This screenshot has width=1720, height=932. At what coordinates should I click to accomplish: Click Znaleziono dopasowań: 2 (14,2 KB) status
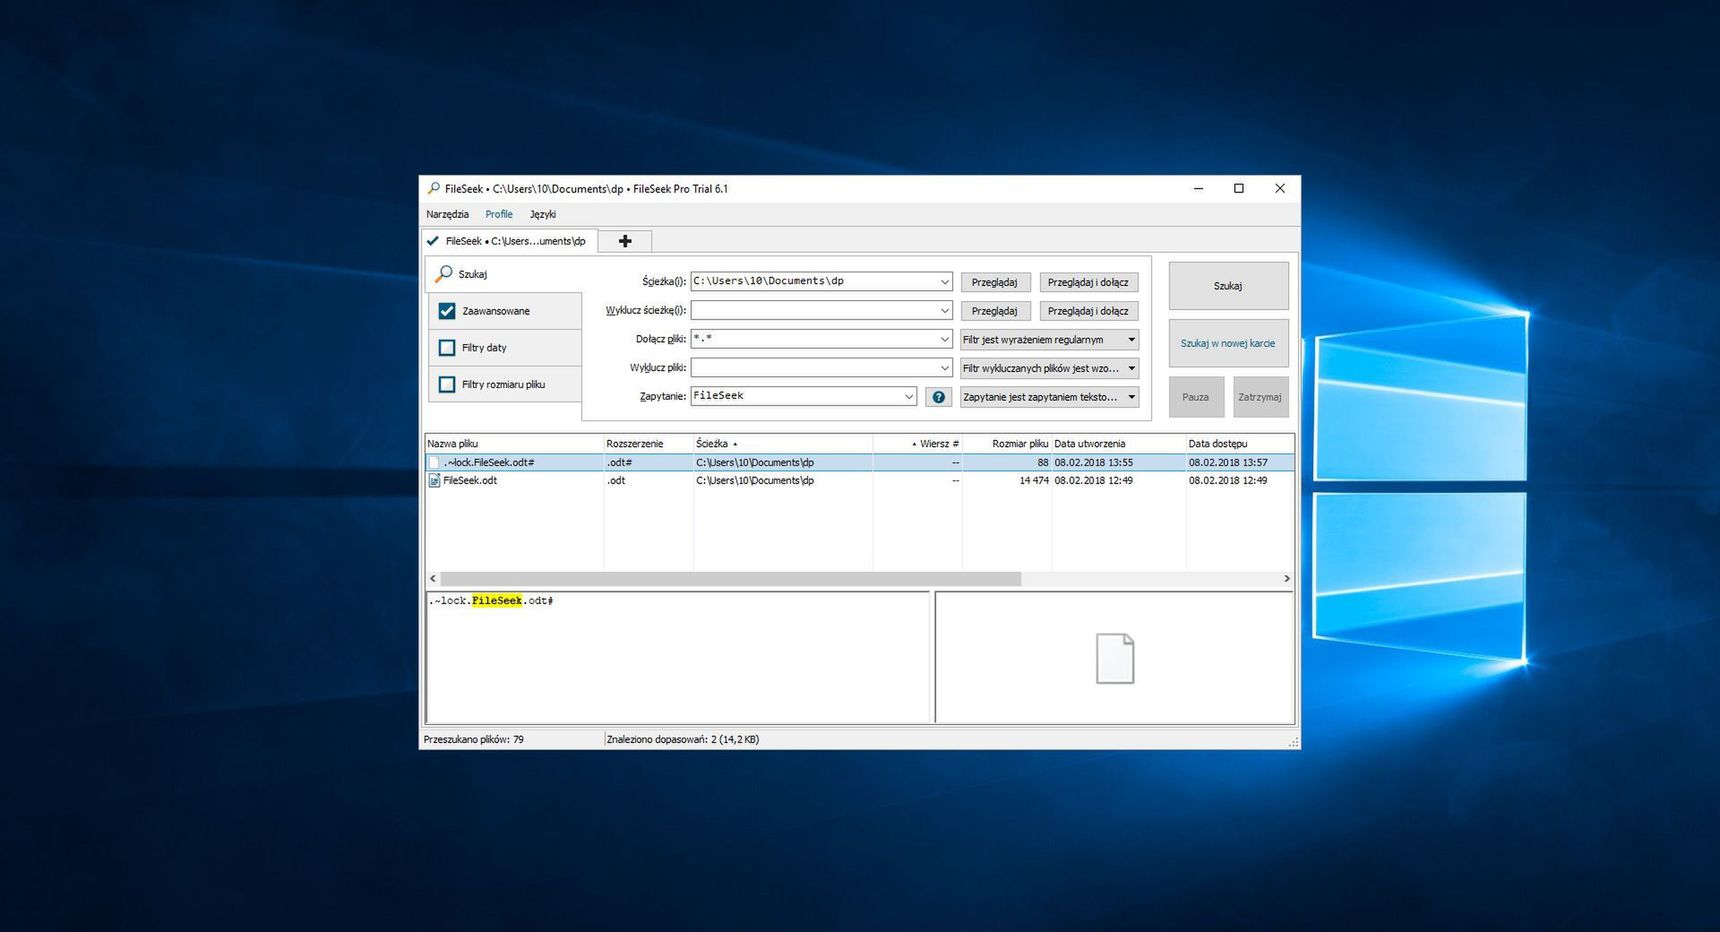[683, 740]
